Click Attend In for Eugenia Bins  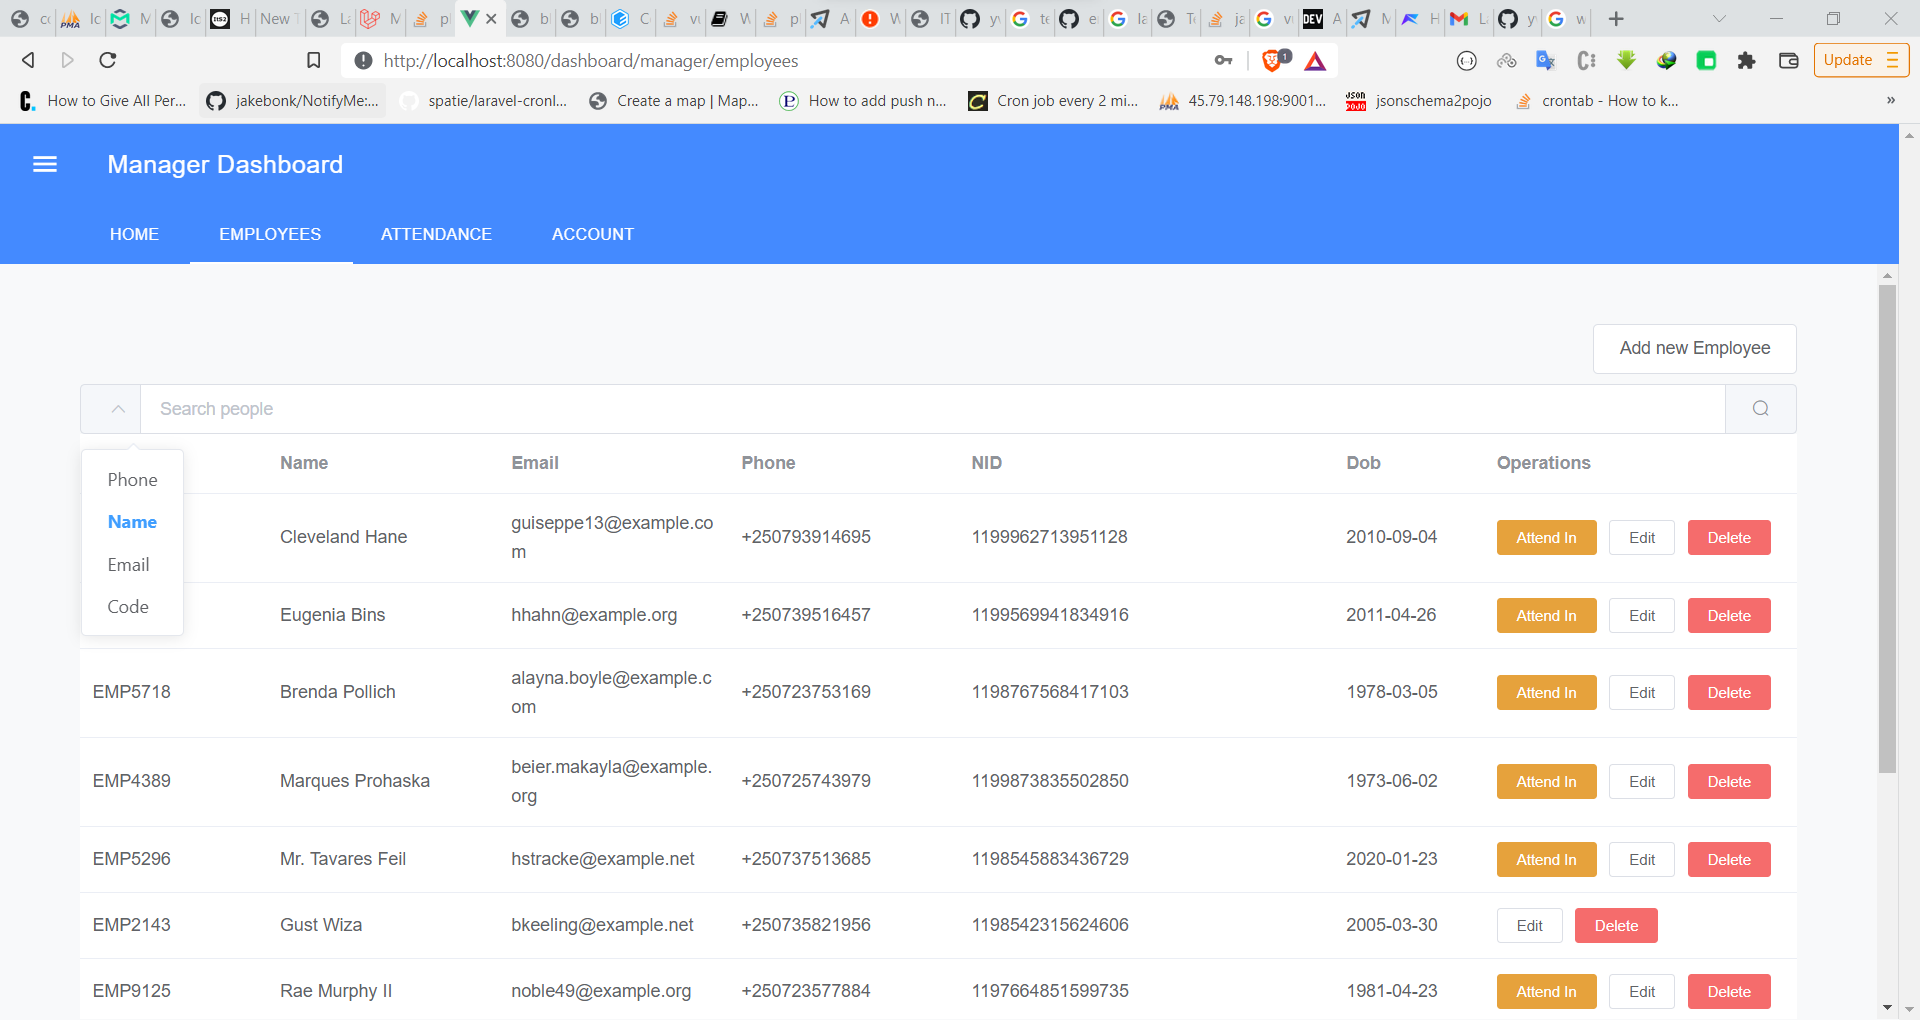(x=1545, y=615)
